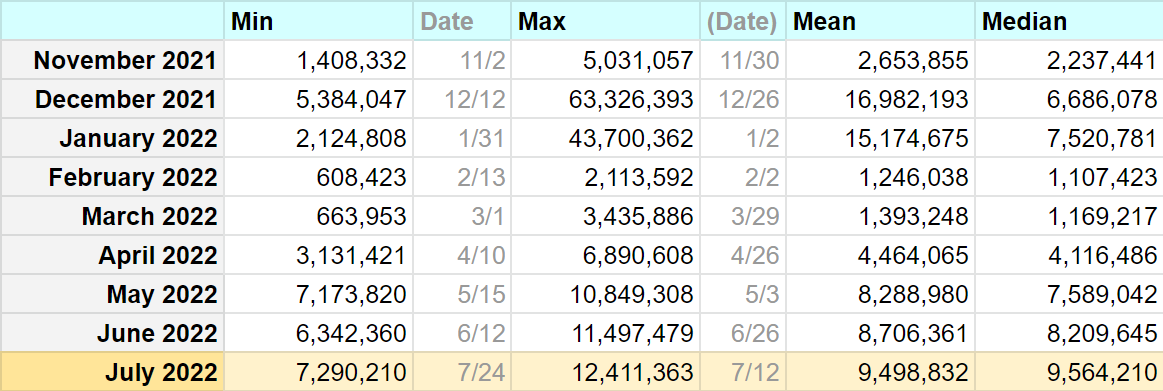Select the Max column header

(x=605, y=21)
